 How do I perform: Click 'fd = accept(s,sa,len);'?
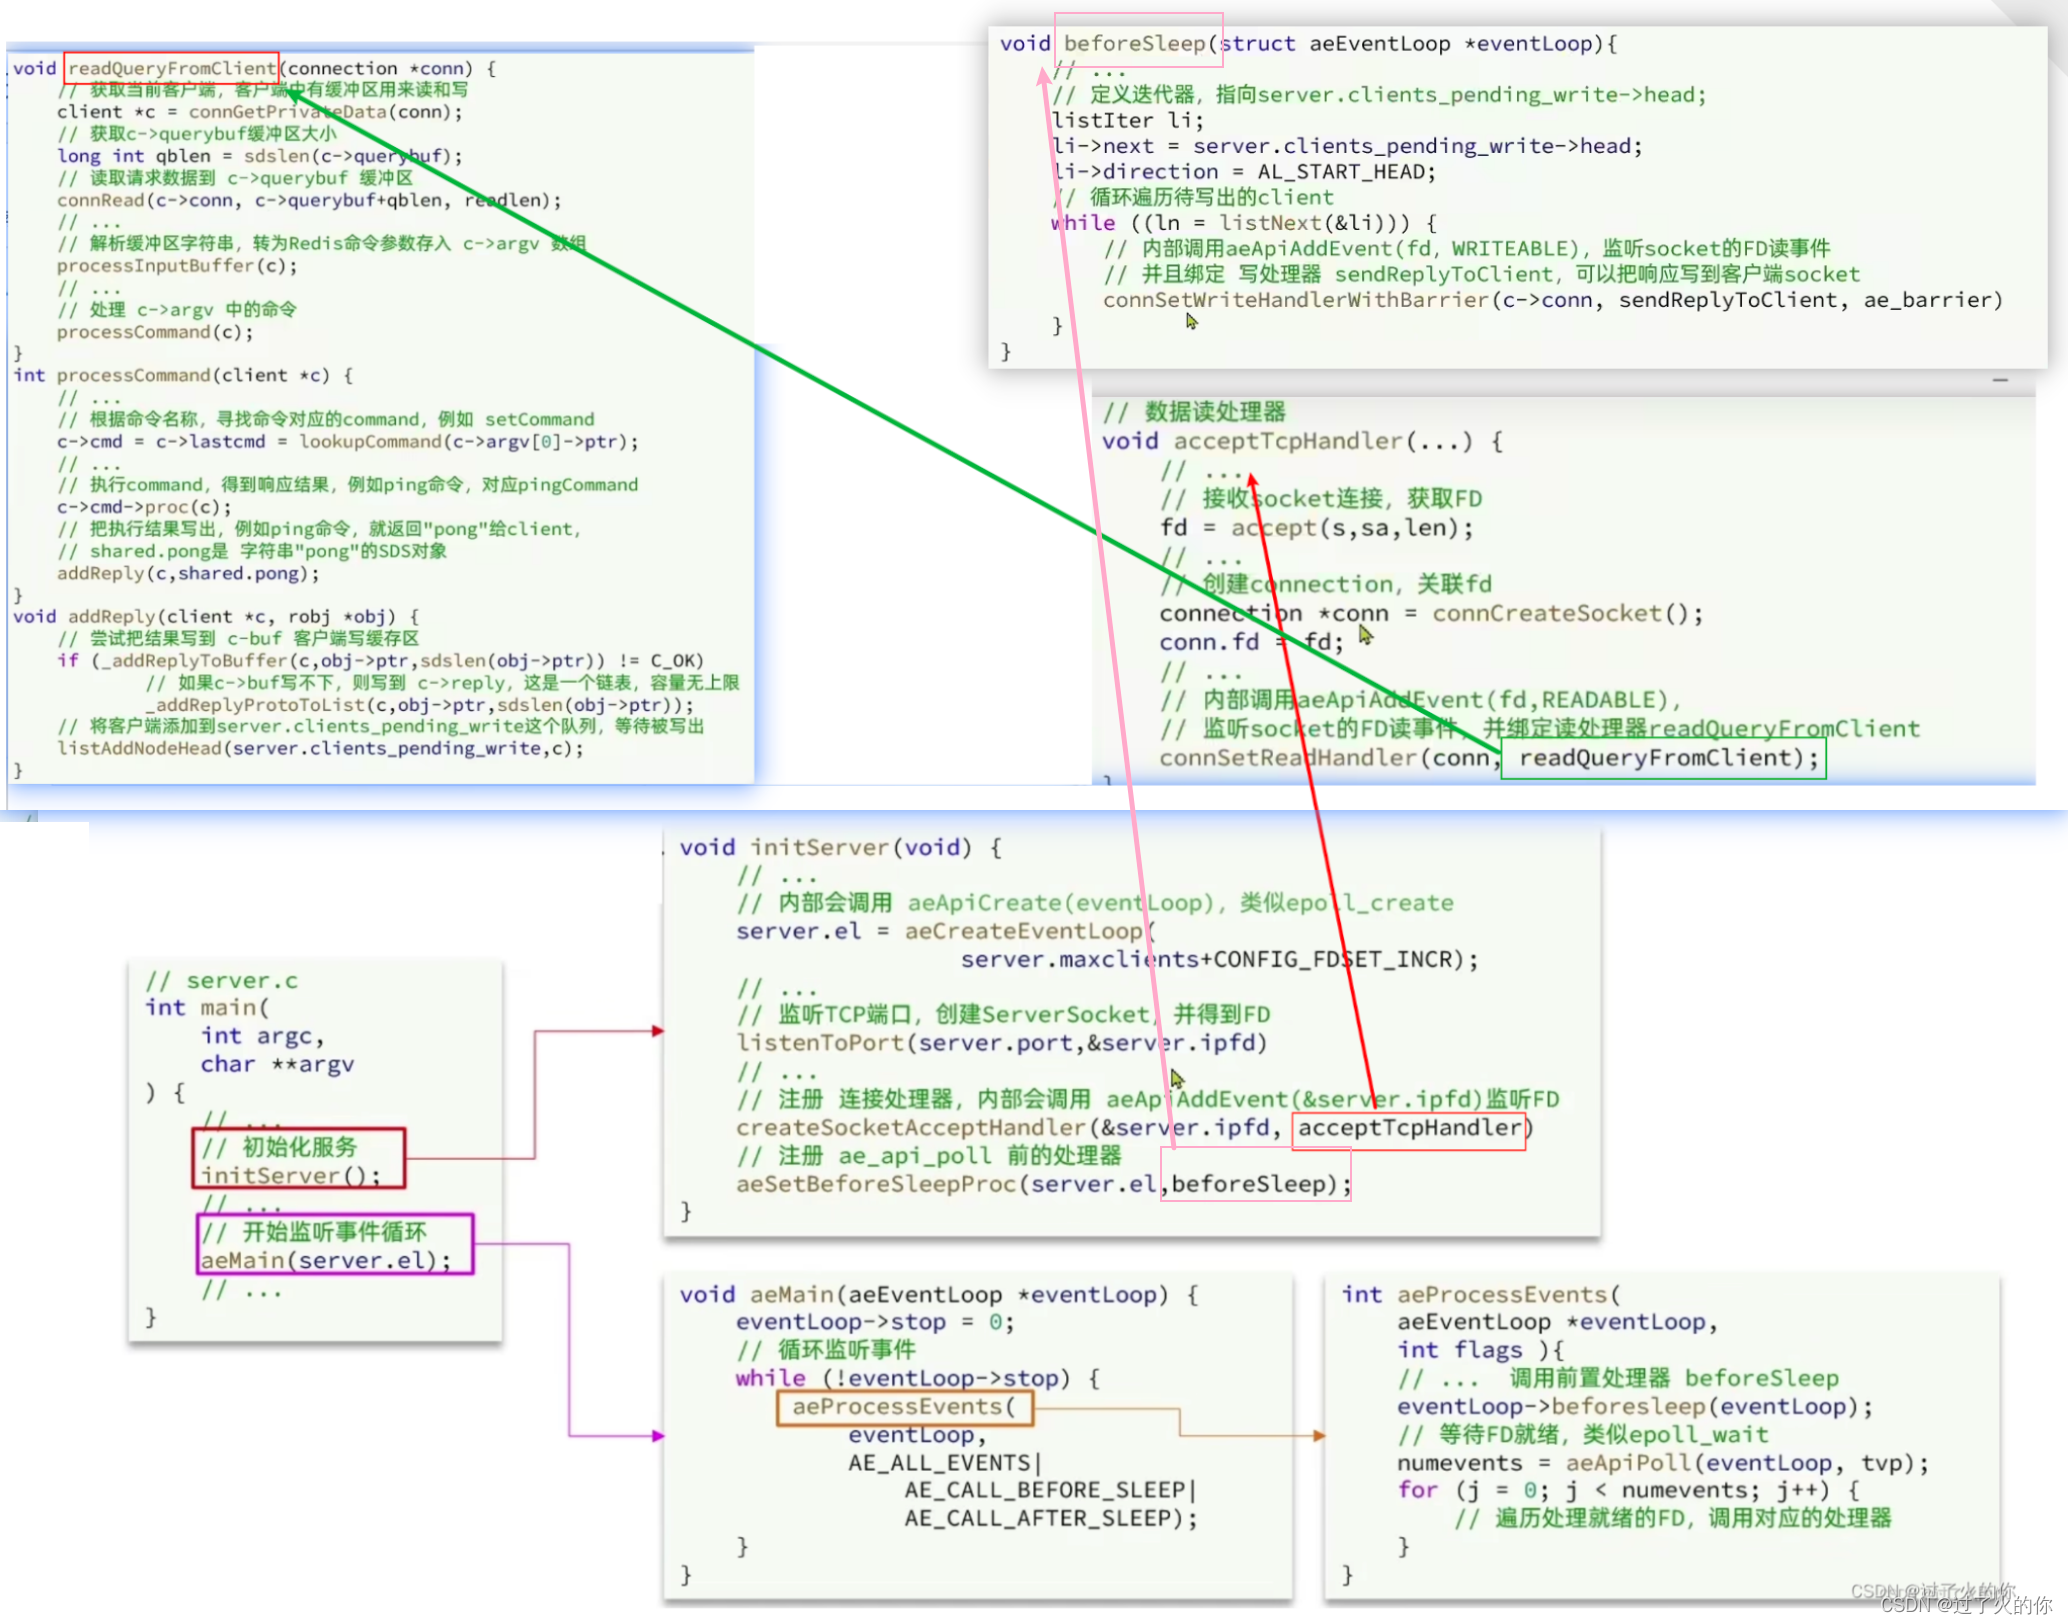coord(1317,527)
